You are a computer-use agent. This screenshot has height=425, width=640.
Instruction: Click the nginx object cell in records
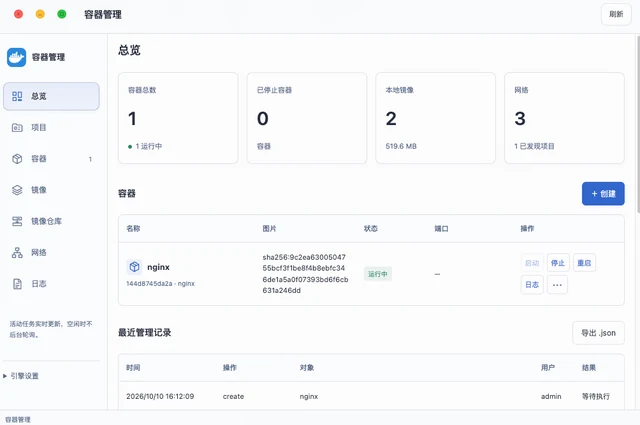pos(309,396)
